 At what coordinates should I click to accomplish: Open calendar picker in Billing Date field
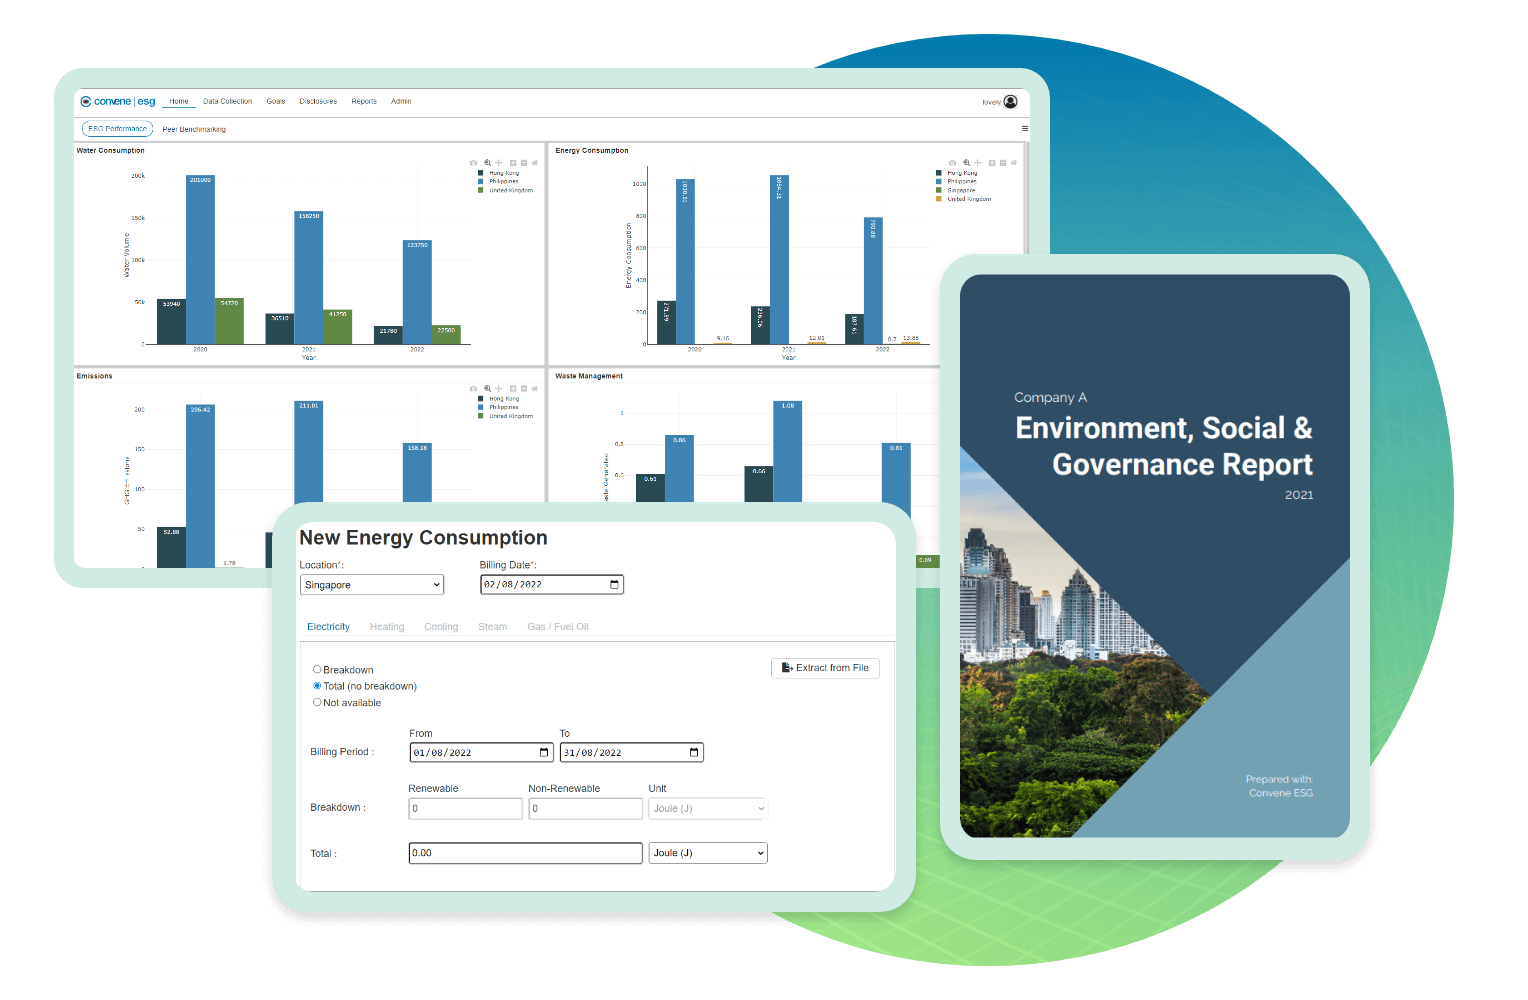(x=614, y=585)
